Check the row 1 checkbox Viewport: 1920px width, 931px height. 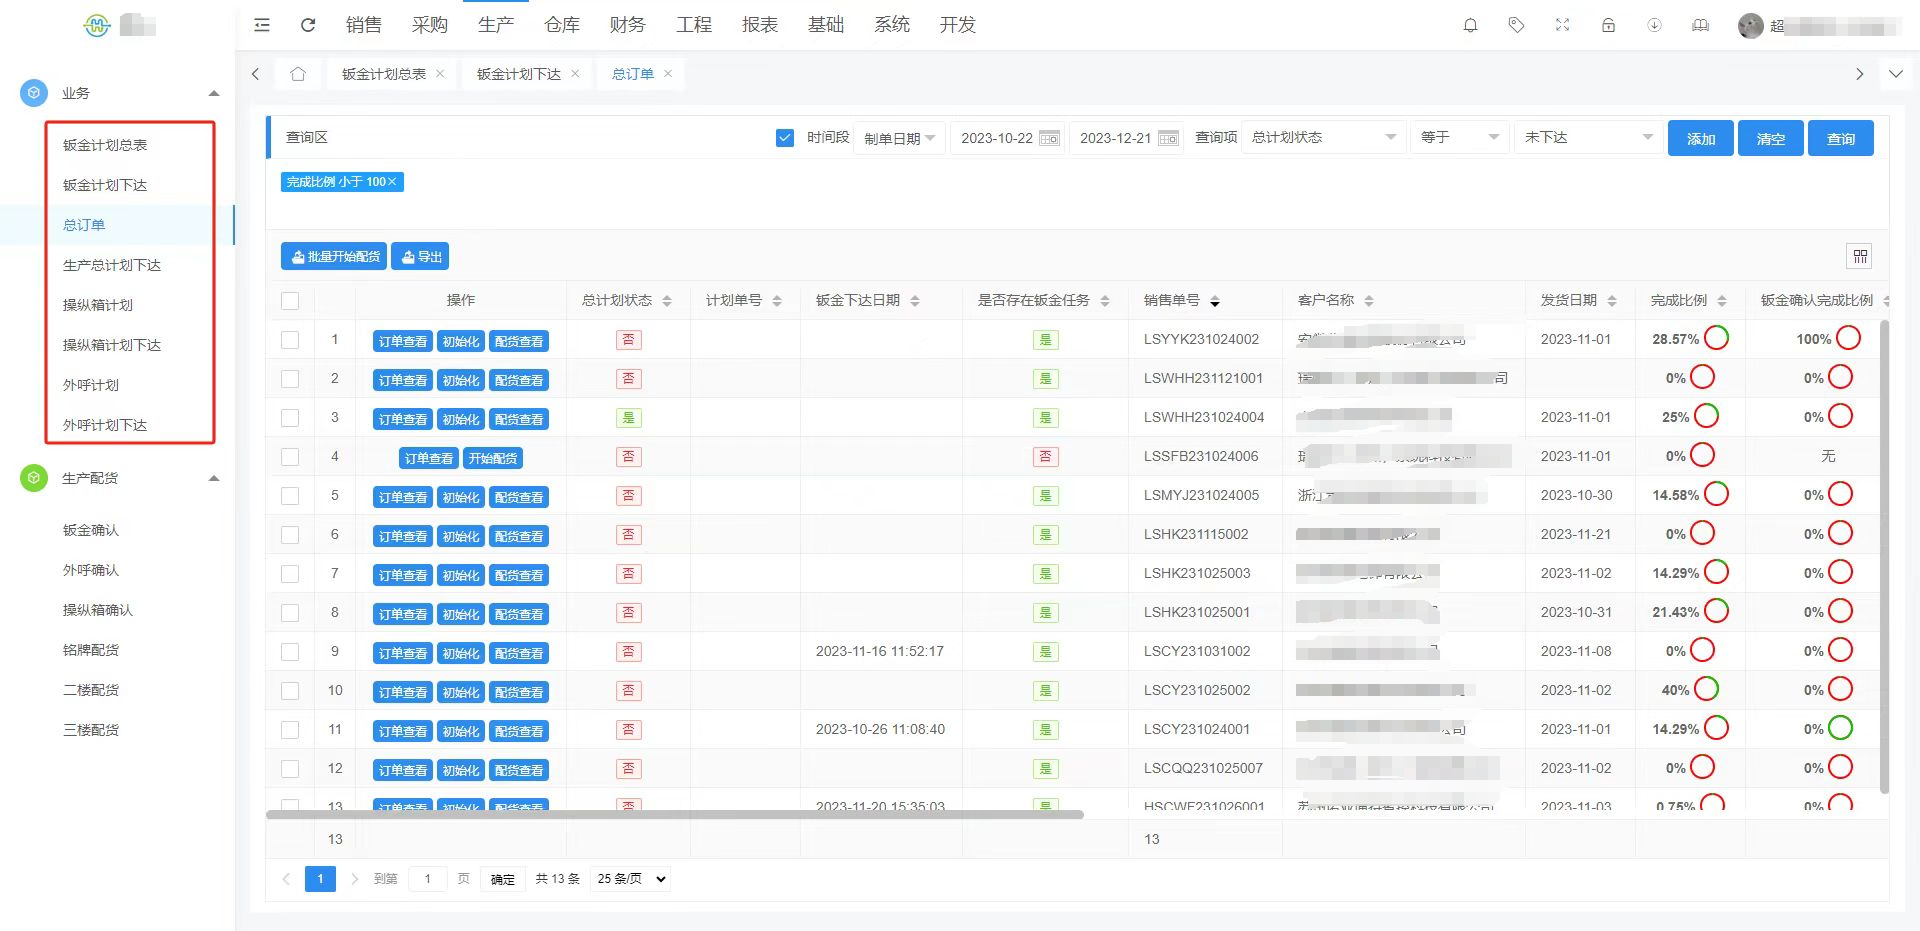(x=290, y=340)
